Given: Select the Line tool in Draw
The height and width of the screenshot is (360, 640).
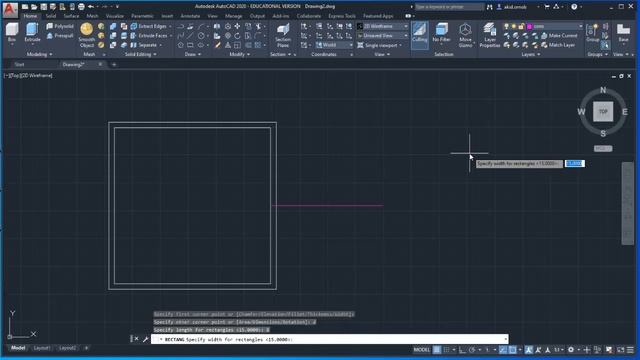Looking at the screenshot, I should point(190,36).
